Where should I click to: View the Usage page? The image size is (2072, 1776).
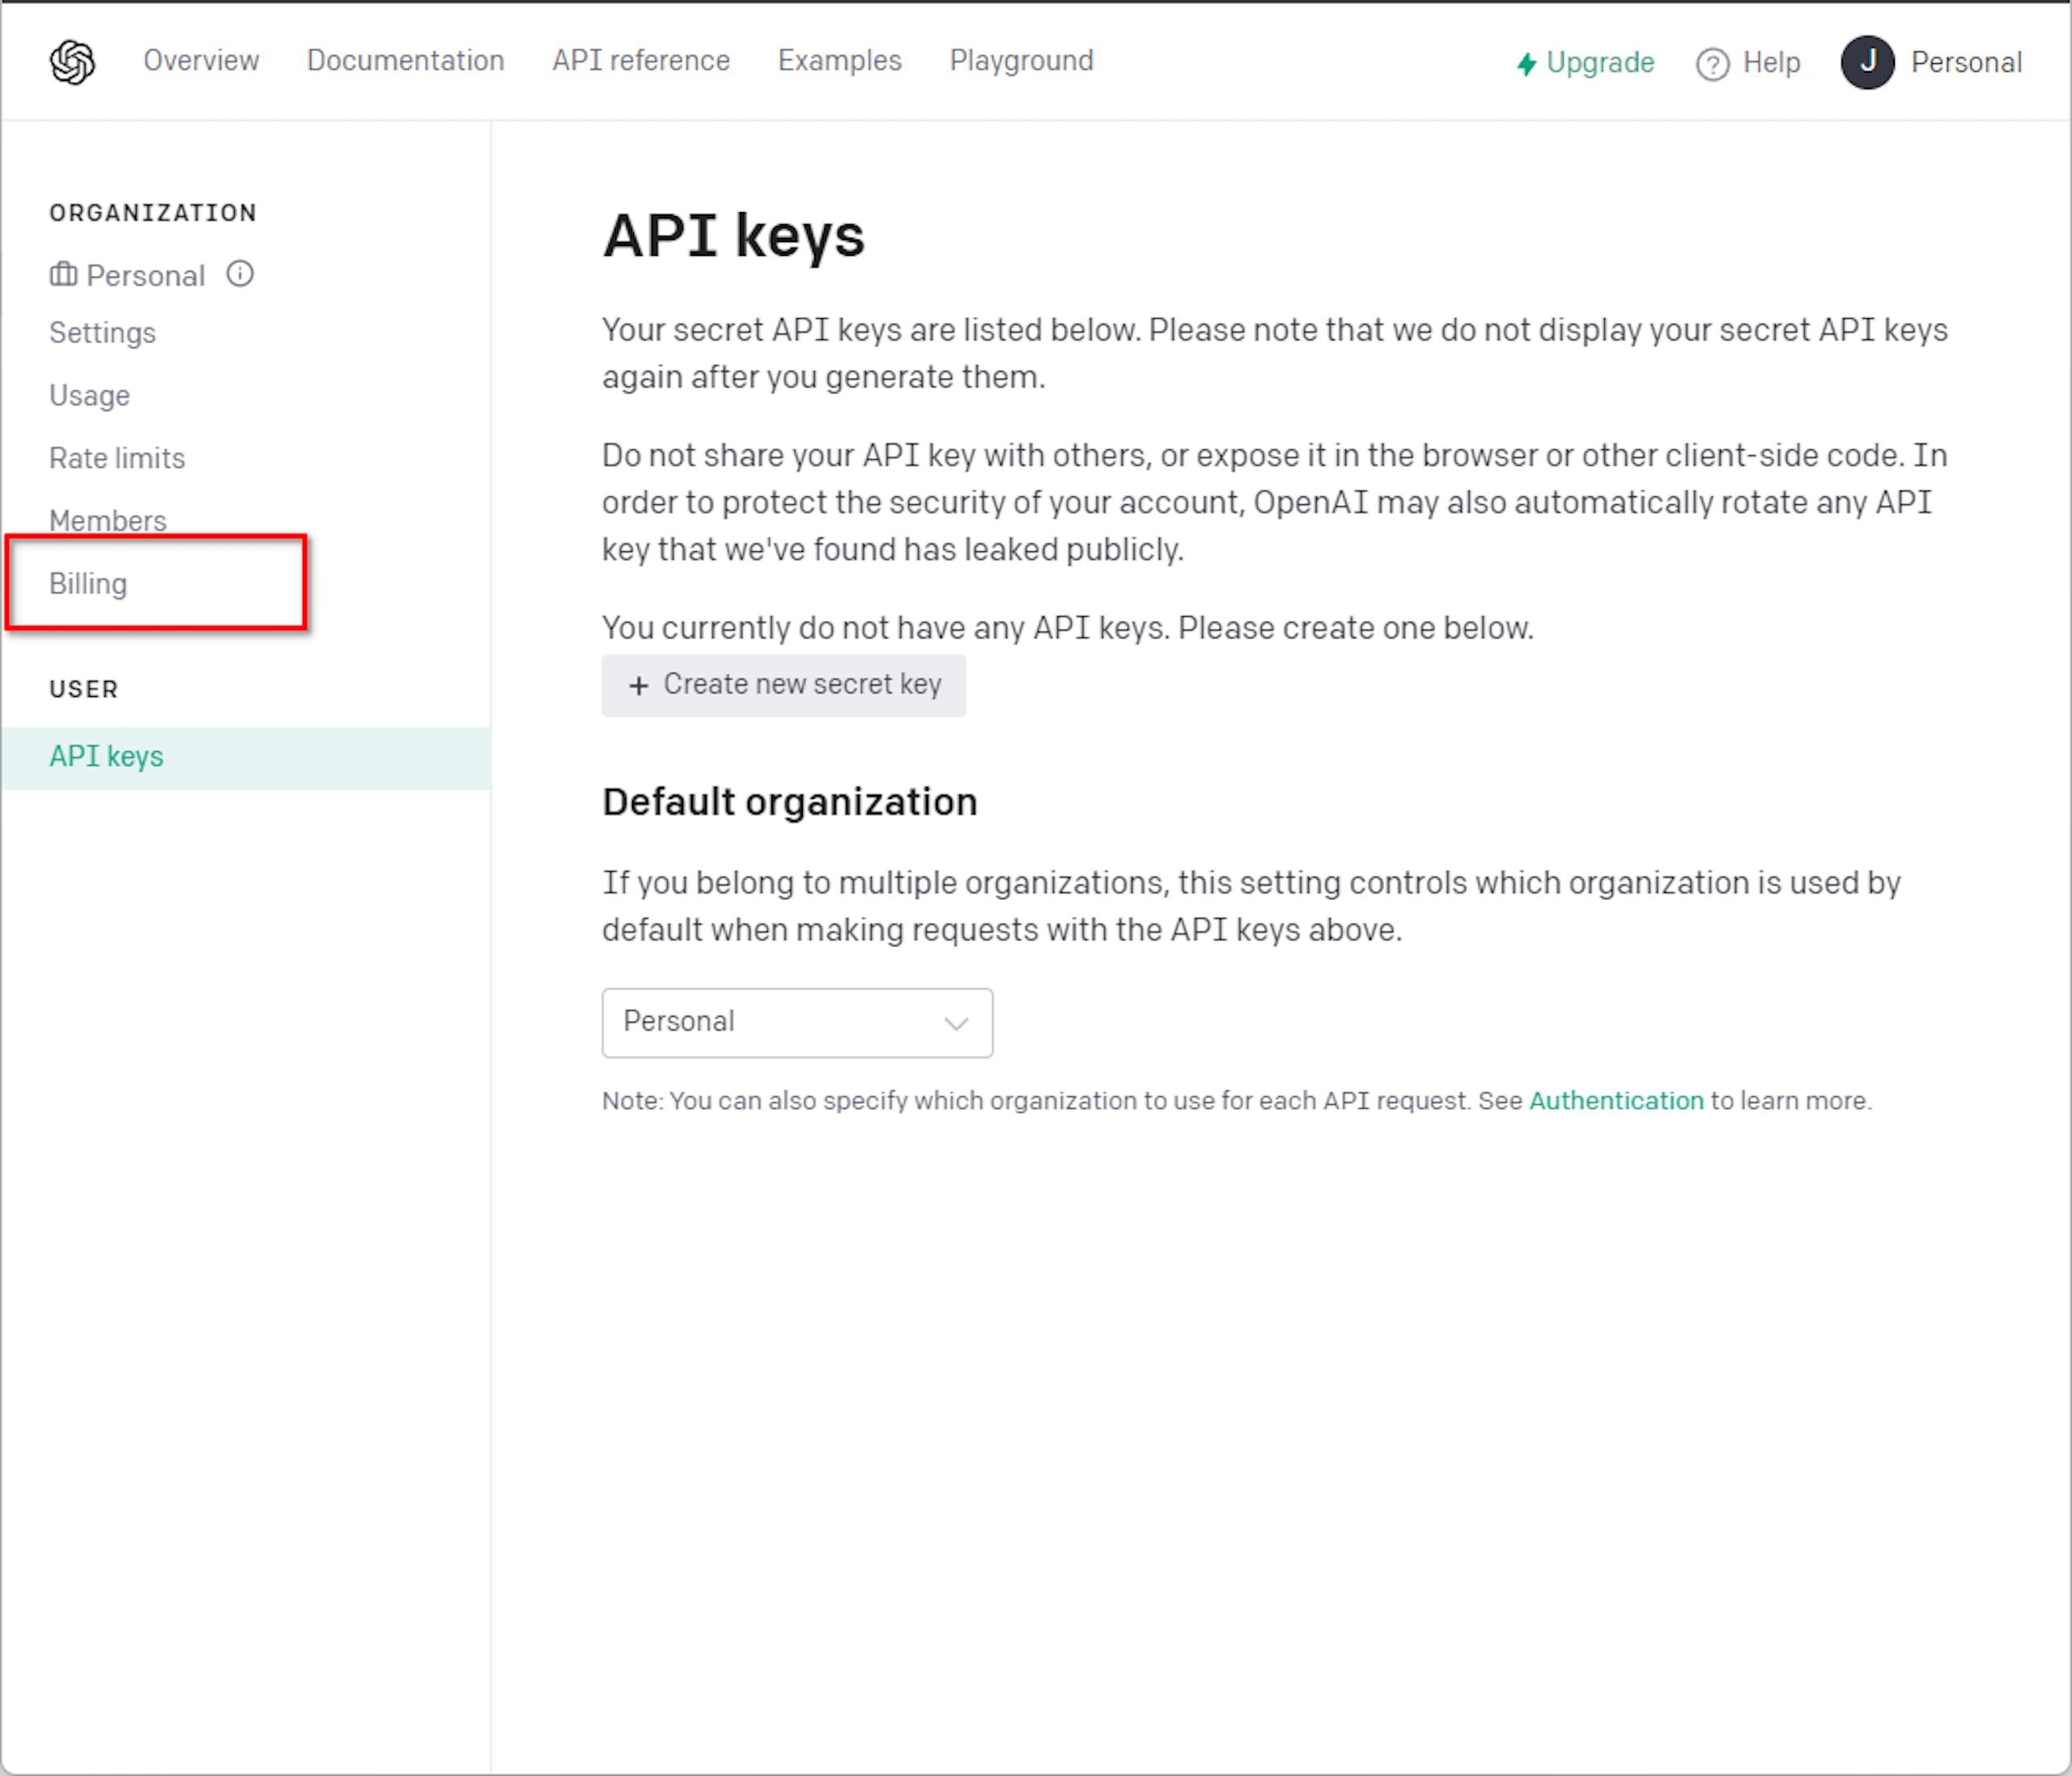click(x=89, y=396)
